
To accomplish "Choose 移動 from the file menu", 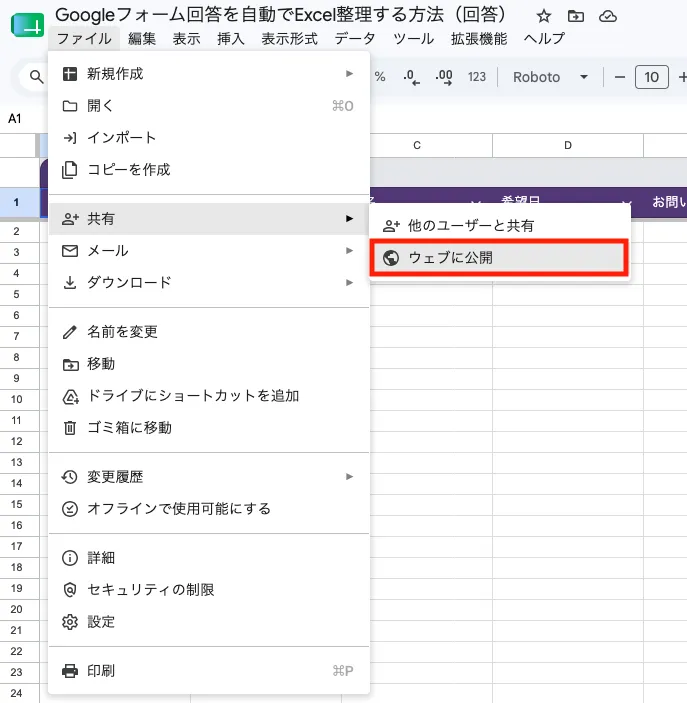I will 209,364.
